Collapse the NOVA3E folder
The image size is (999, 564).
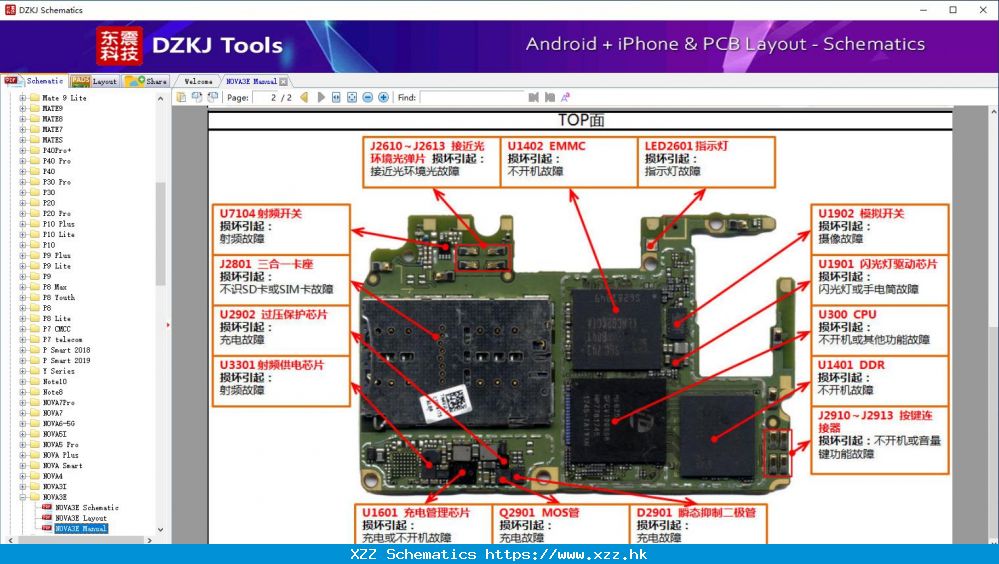[x=22, y=497]
